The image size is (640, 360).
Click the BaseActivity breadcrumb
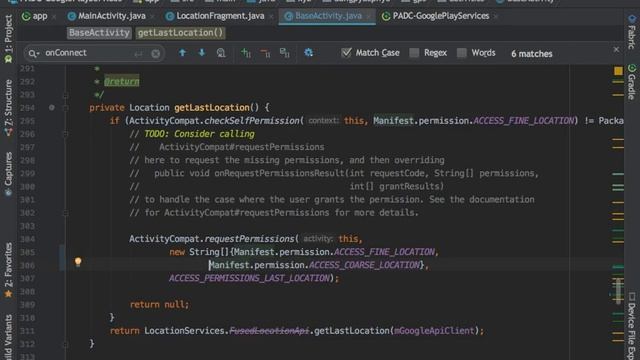click(x=99, y=33)
